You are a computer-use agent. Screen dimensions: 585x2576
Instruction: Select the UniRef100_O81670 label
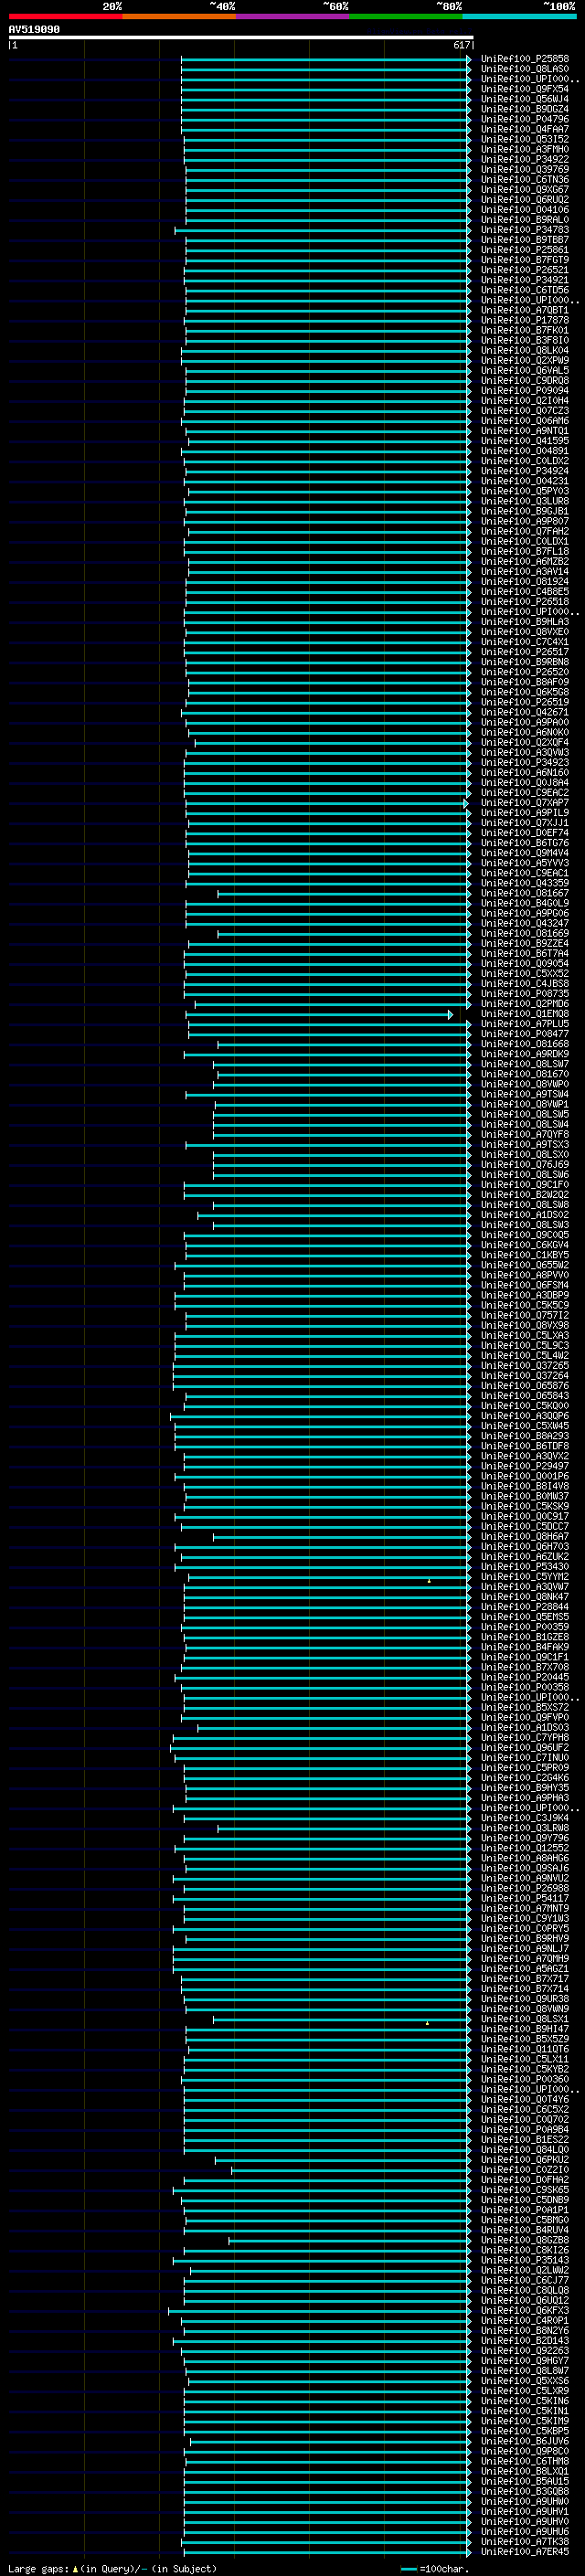pos(525,1073)
